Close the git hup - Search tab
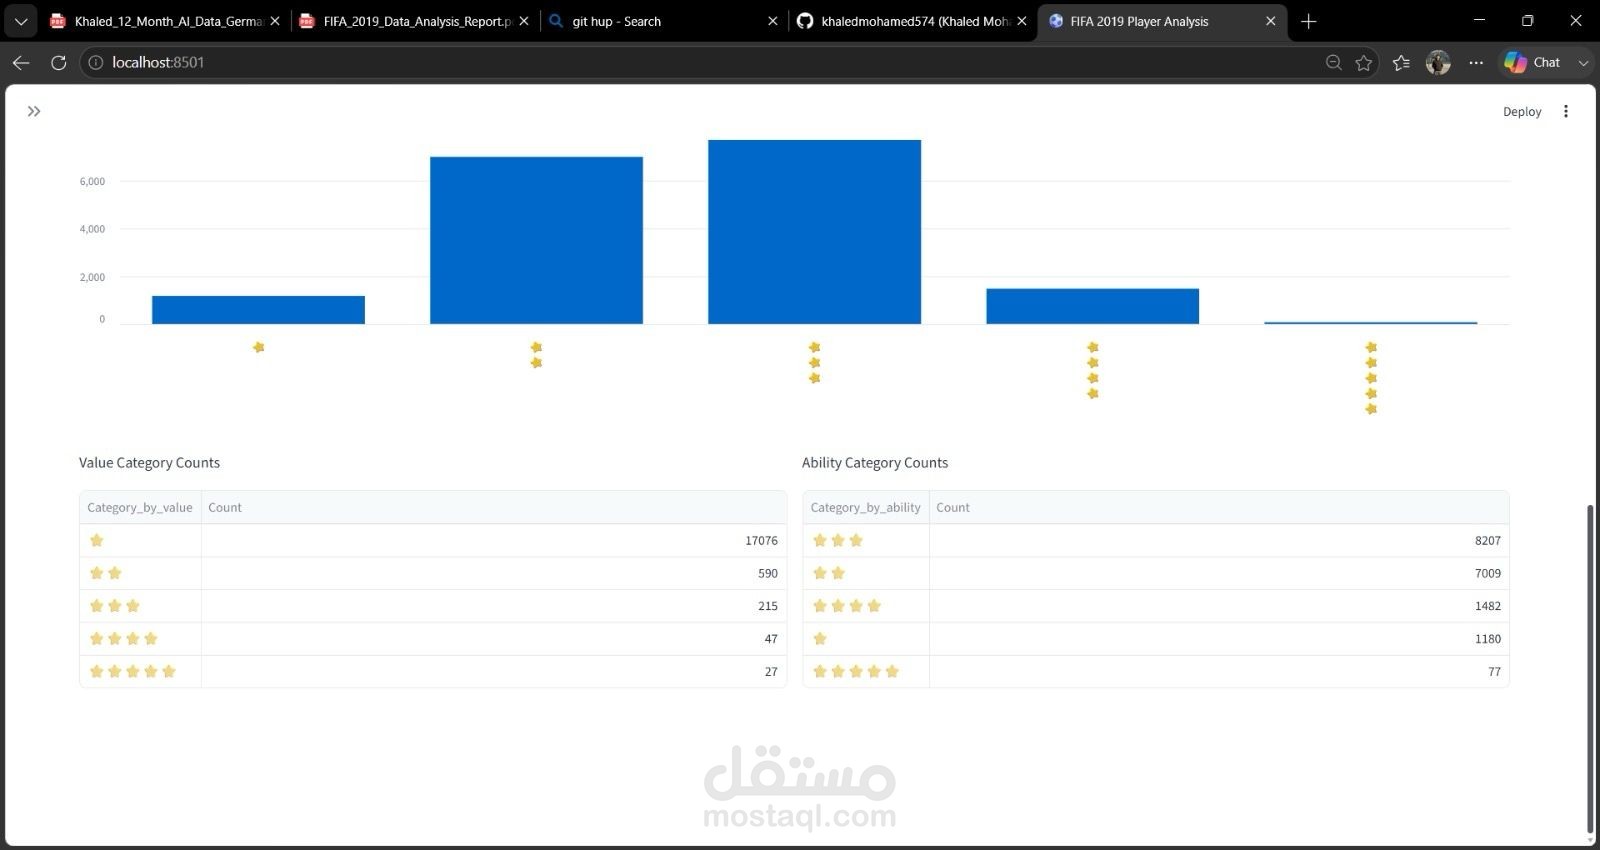Viewport: 1600px width, 850px height. (772, 21)
